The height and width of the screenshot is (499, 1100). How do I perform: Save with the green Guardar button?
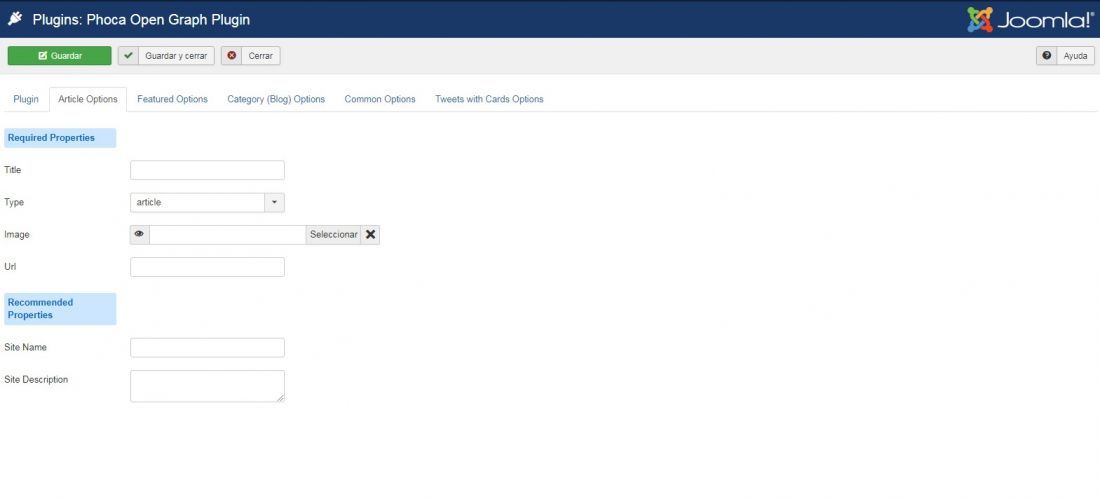(60, 55)
